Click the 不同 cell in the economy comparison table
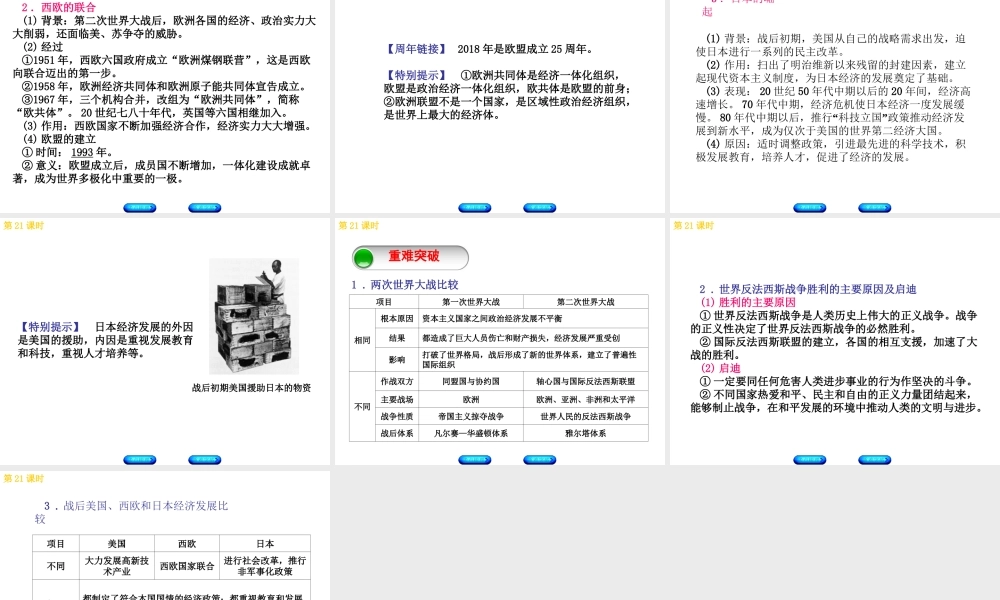The height and width of the screenshot is (600, 1000). click(56, 566)
